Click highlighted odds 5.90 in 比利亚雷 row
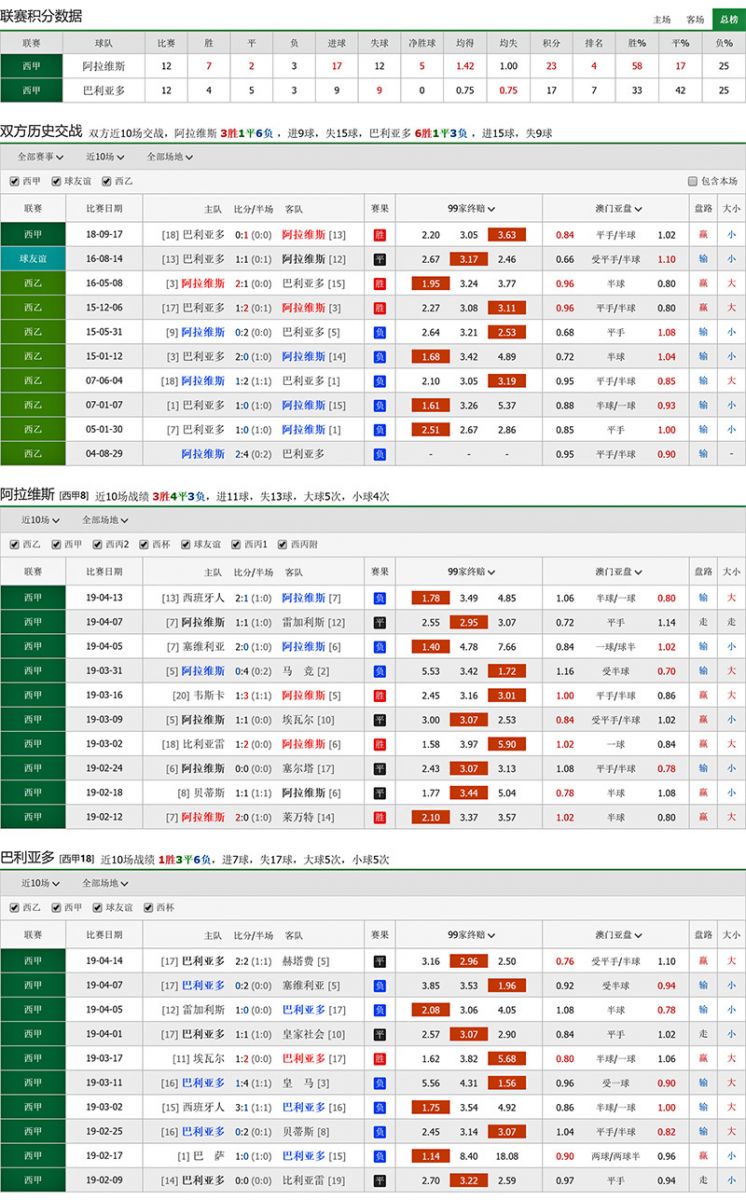Viewport: 746px width, 1200px height. pos(507,744)
